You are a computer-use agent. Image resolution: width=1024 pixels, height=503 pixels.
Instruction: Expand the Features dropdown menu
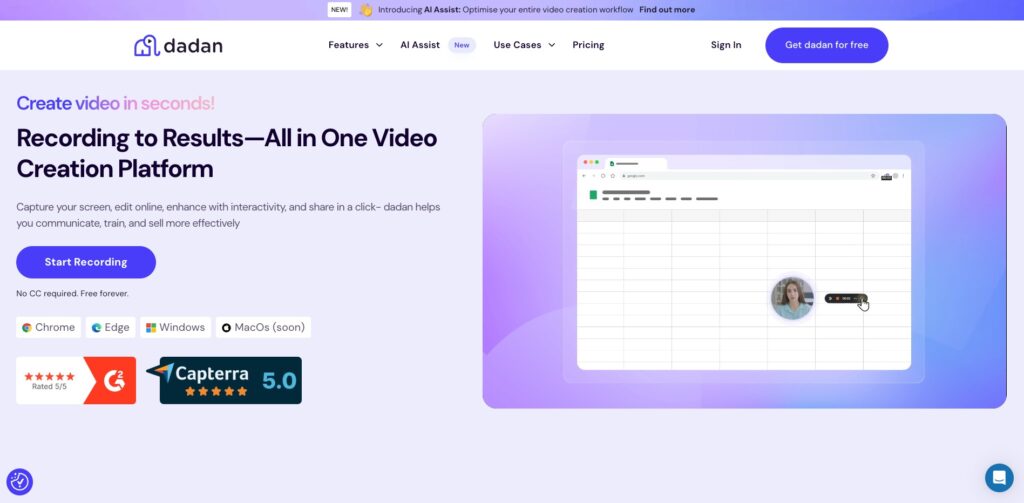(x=355, y=45)
